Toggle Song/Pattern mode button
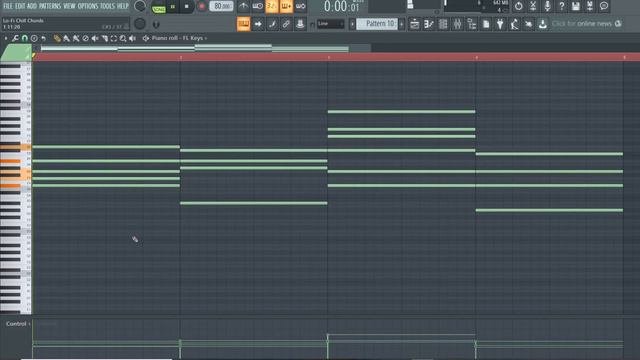Screen dimensions: 640x360 click(159, 8)
